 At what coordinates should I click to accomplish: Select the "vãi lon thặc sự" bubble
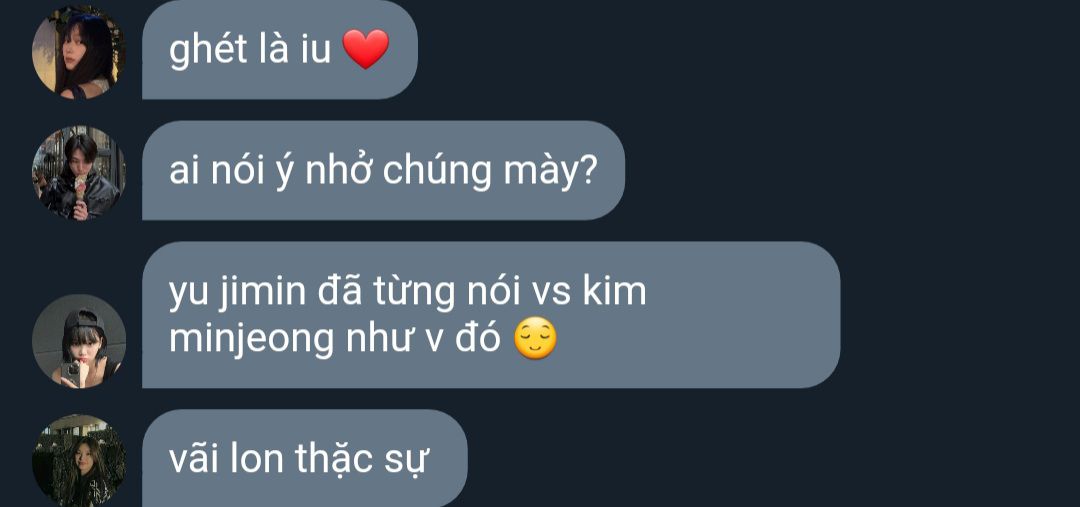(x=304, y=459)
